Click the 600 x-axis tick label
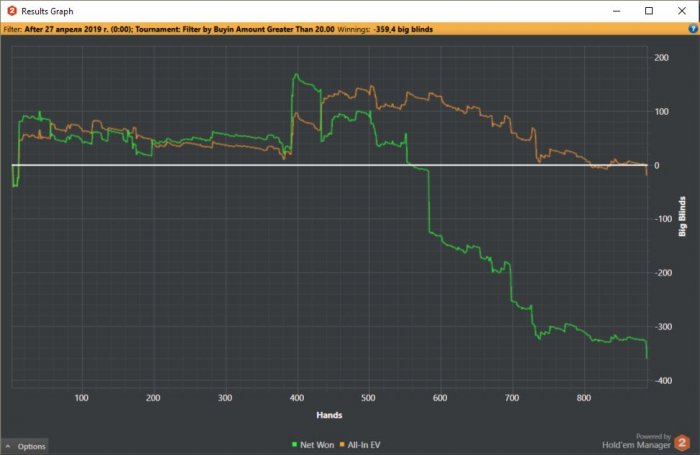 click(440, 398)
